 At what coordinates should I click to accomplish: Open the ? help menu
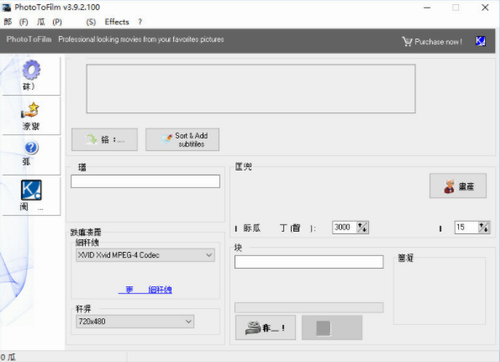point(140,22)
